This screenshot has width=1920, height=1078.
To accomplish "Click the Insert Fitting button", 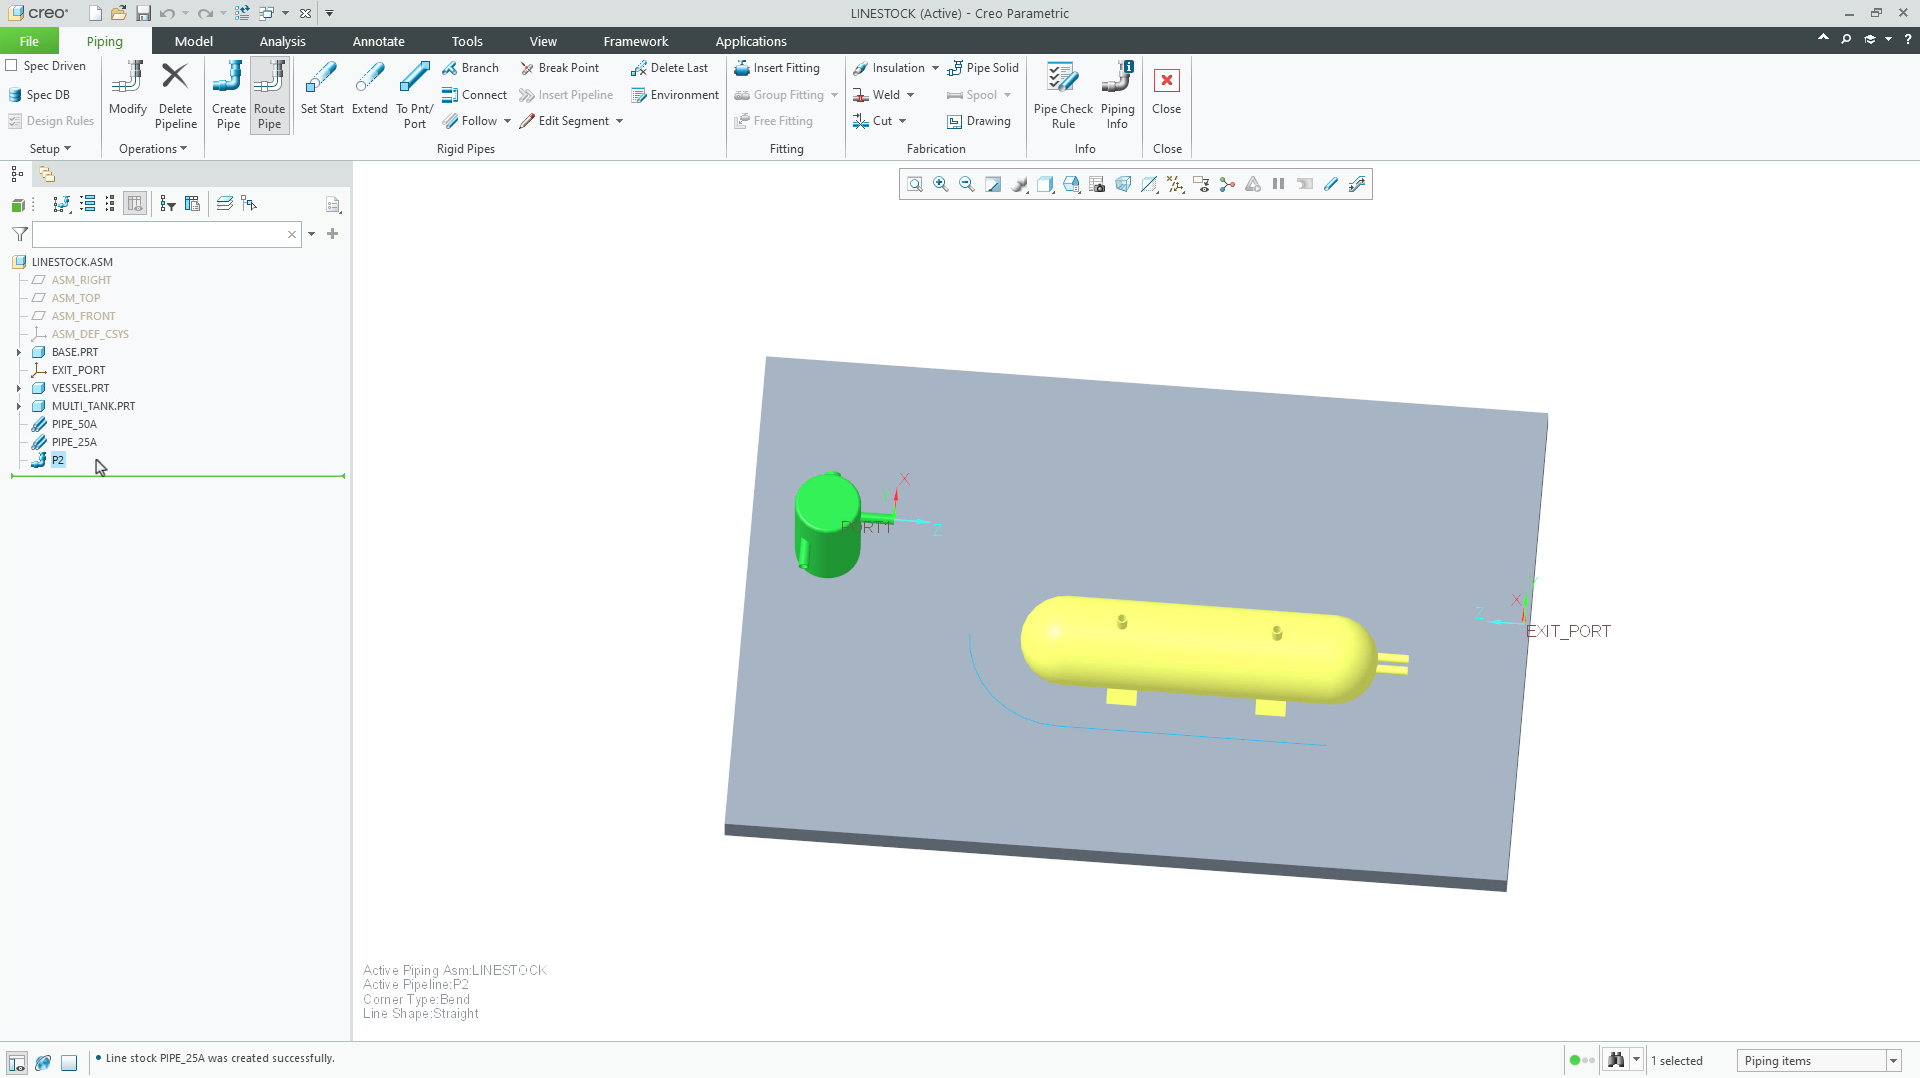I will click(x=777, y=68).
